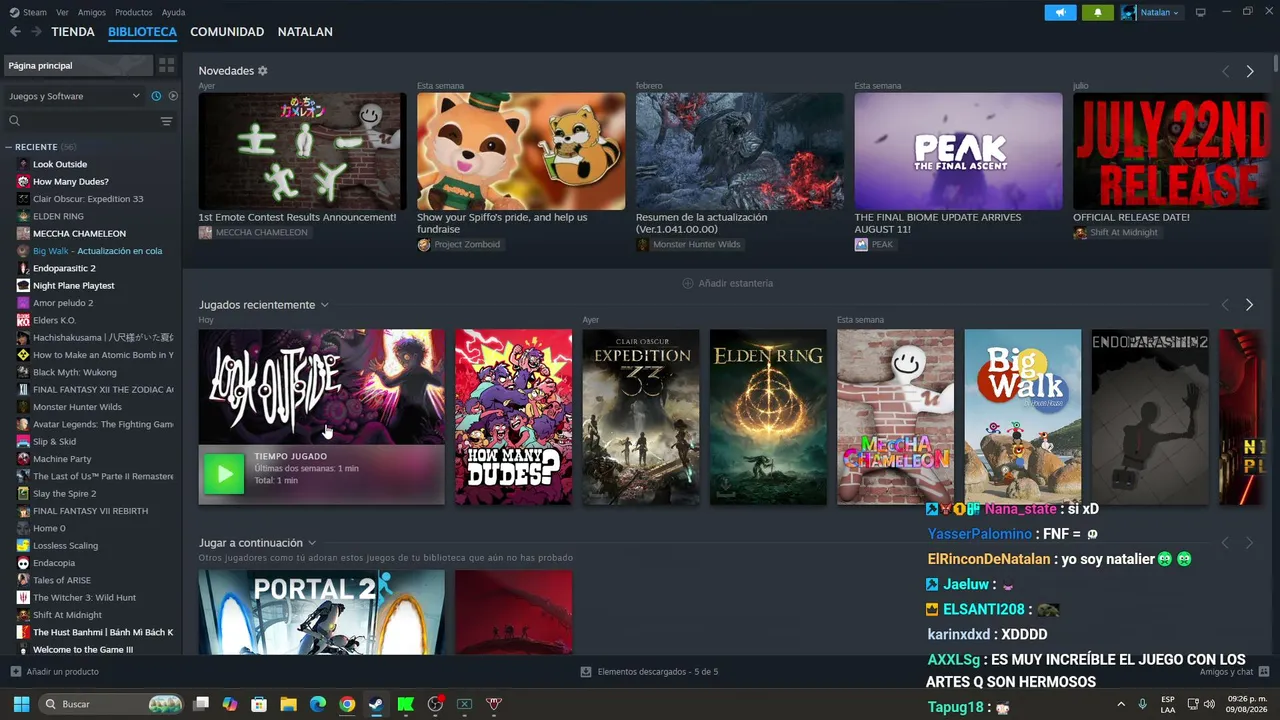Open the announcements megaphone button
This screenshot has height=720, width=1280.
pyautogui.click(x=1060, y=13)
